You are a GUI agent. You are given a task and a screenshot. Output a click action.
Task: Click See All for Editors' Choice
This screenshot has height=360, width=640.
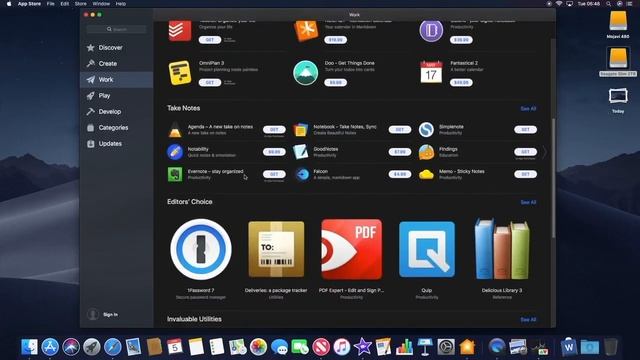tap(528, 202)
